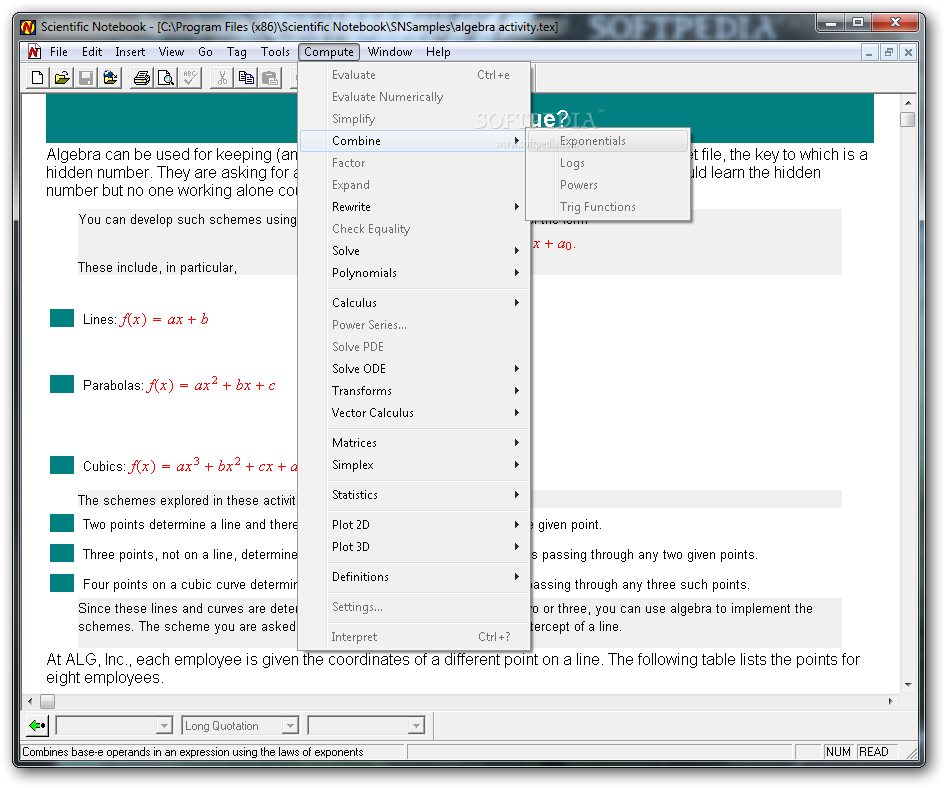946x788 pixels.
Task: Choose Evaluate Numerically menu entry
Action: tap(415, 97)
